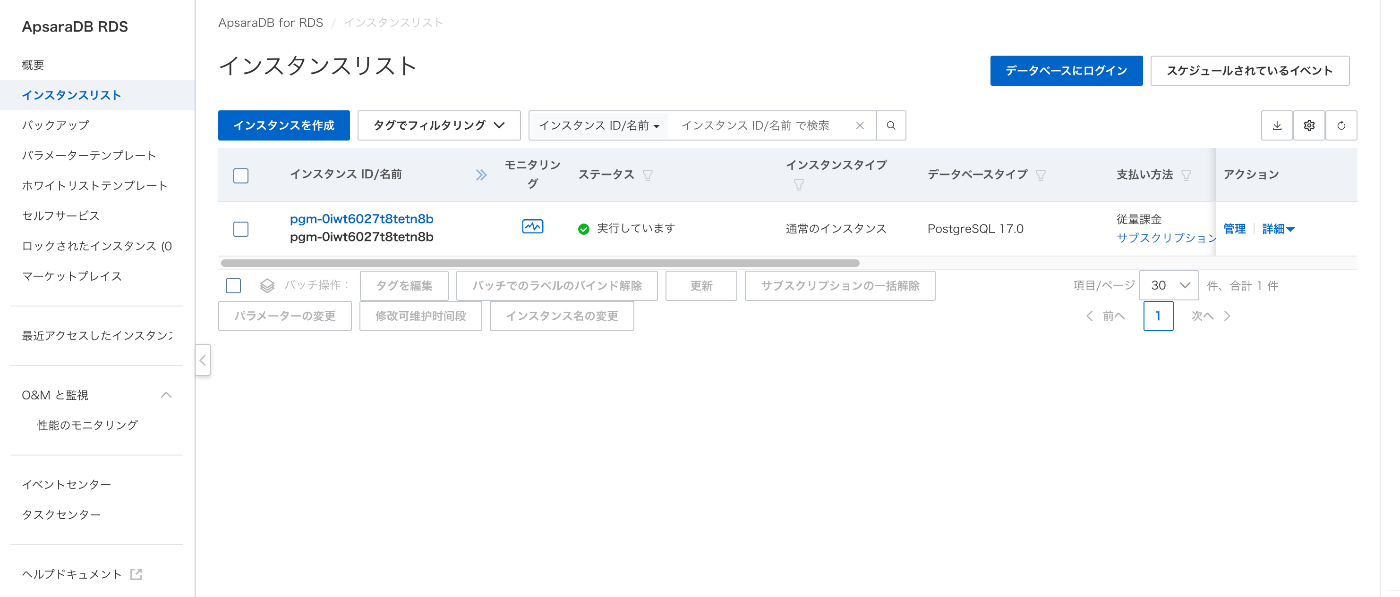Click the download export icon

pyautogui.click(x=1277, y=126)
